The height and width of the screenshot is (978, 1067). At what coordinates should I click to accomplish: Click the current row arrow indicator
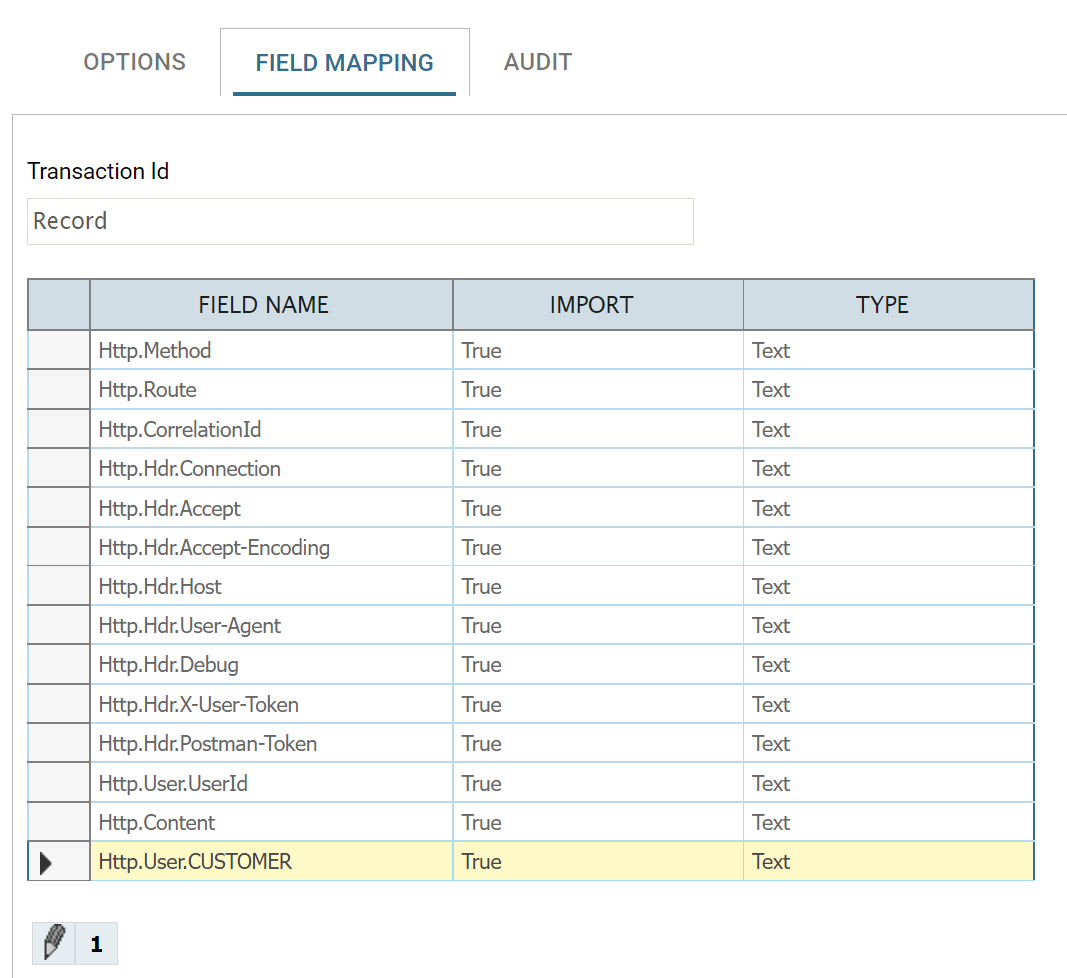pyautogui.click(x=47, y=862)
